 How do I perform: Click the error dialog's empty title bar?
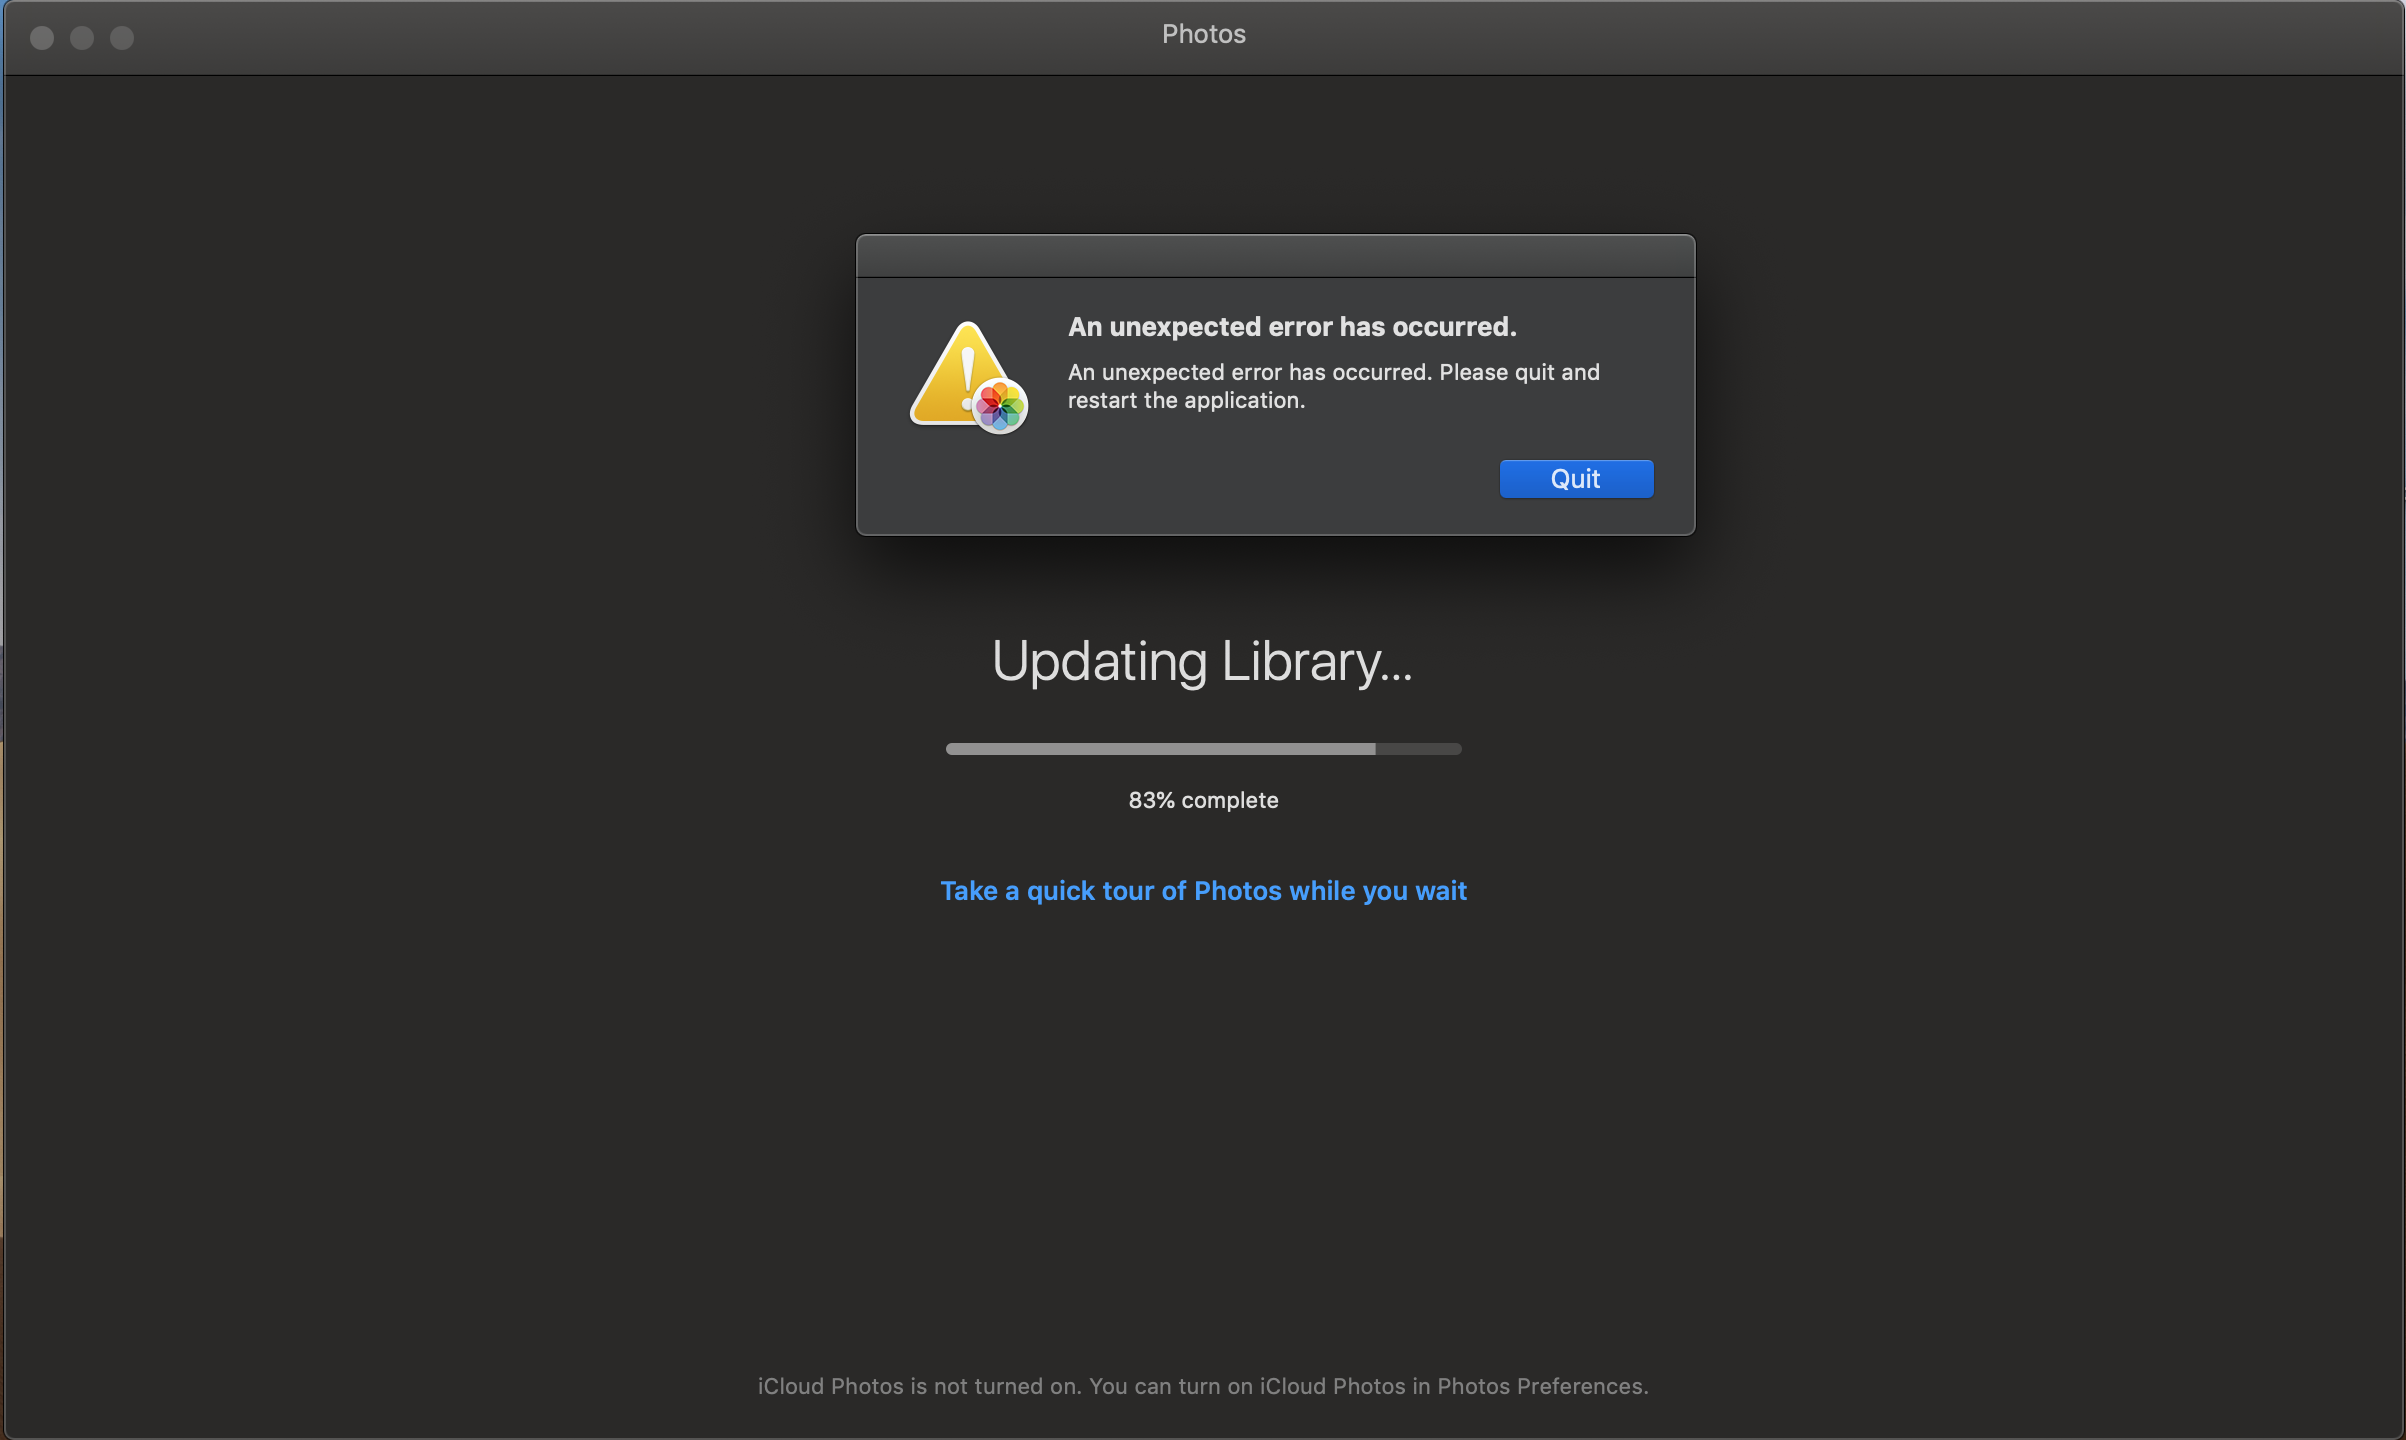pos(1275,257)
